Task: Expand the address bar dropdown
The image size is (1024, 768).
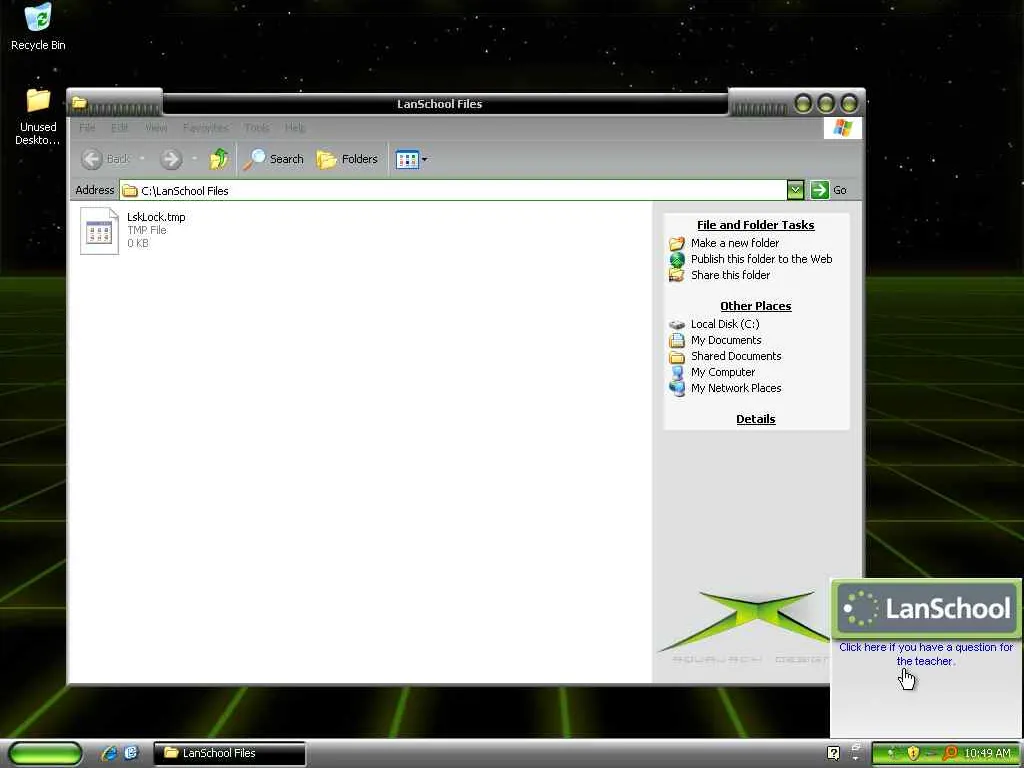Action: pos(795,190)
